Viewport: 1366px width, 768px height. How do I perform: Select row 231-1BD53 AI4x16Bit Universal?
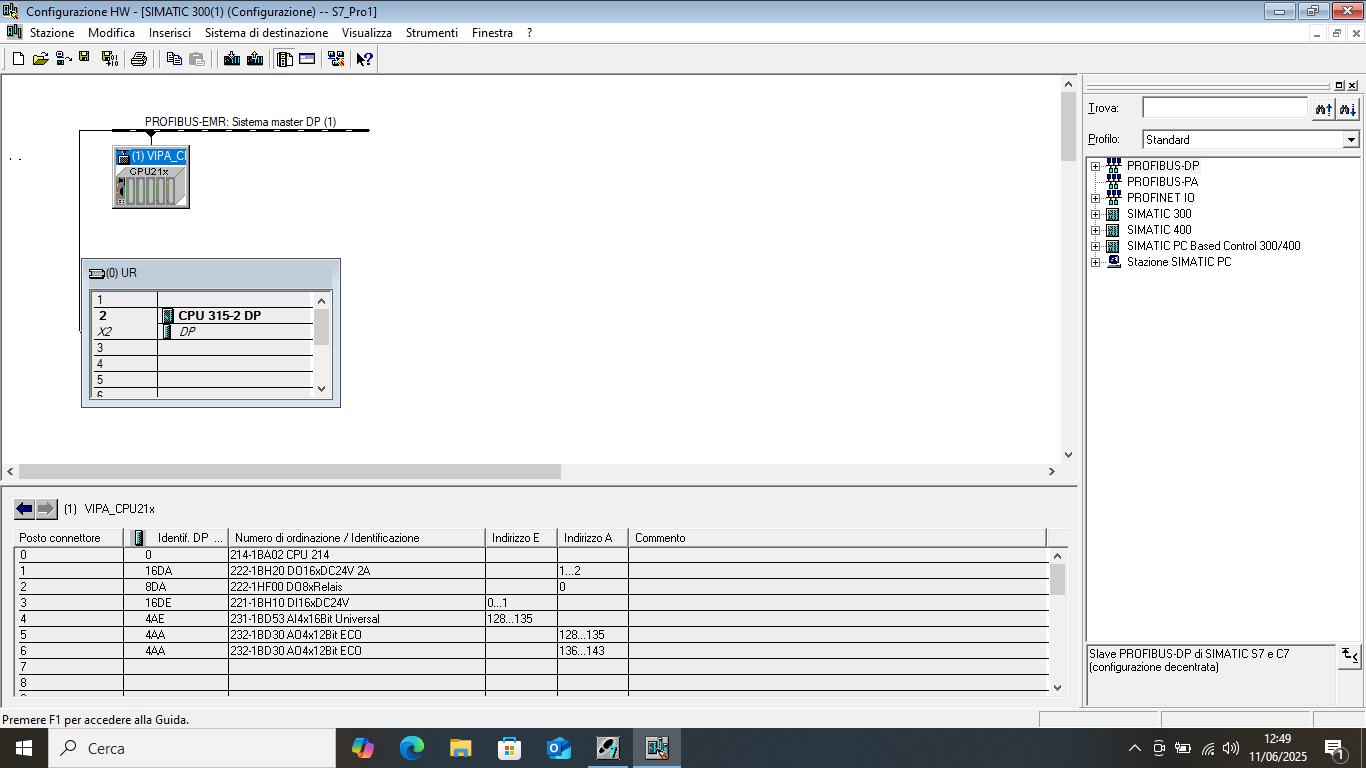point(532,618)
